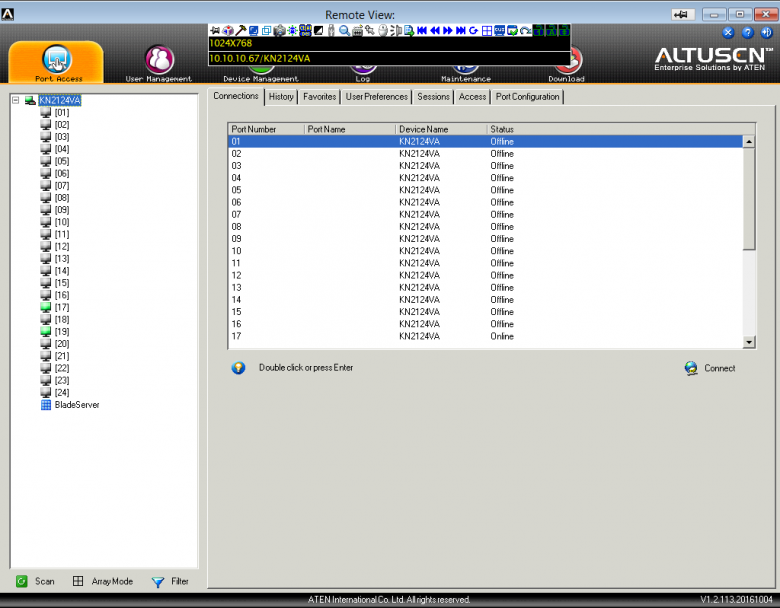The width and height of the screenshot is (780, 608).
Task: Click the 1024X768 resolution text
Action: (230, 43)
